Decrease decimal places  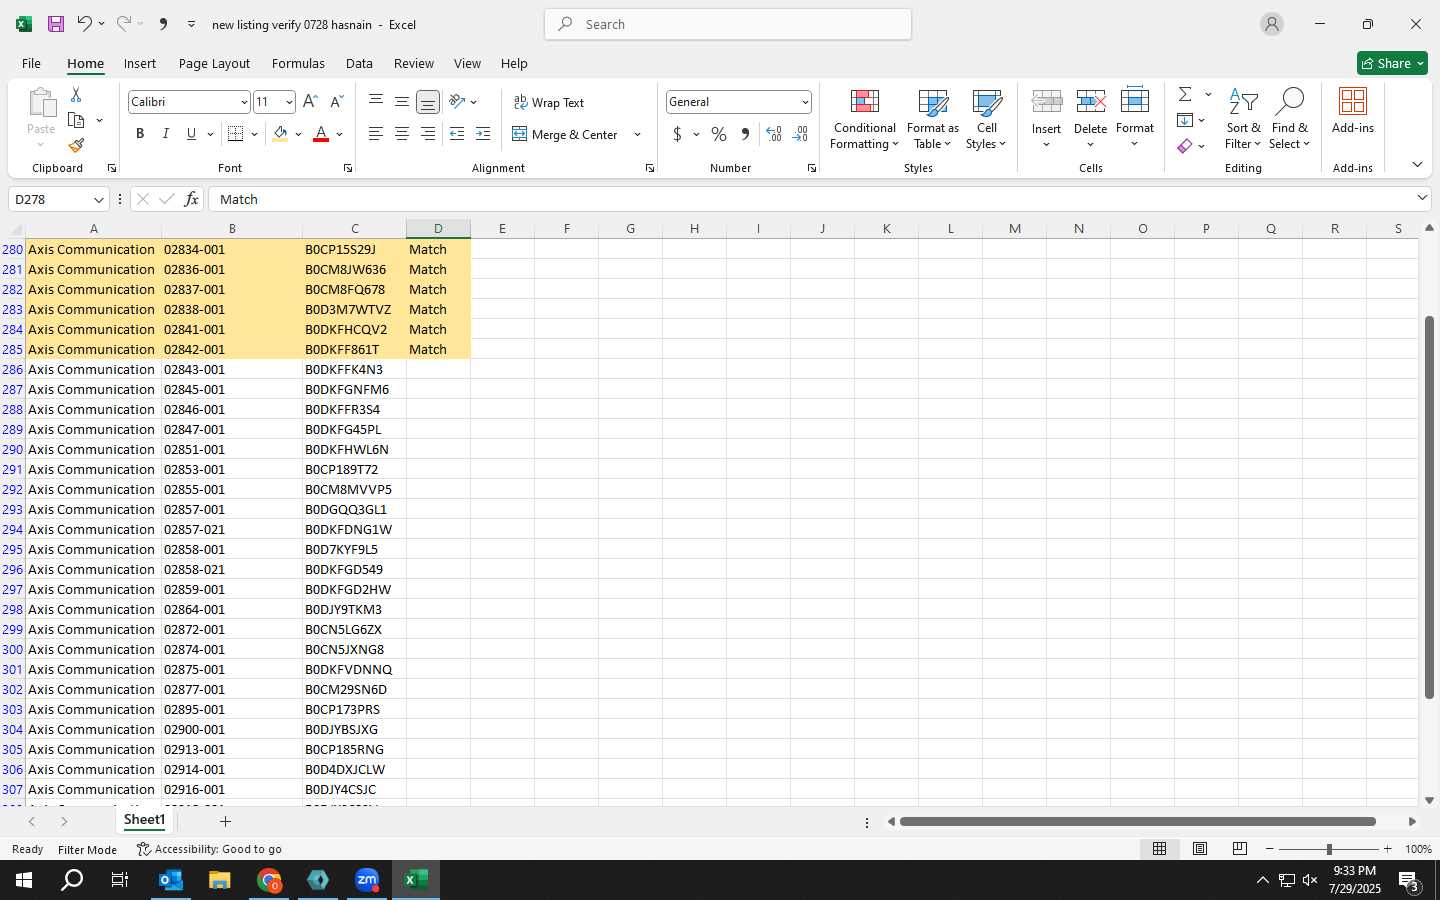(x=800, y=134)
